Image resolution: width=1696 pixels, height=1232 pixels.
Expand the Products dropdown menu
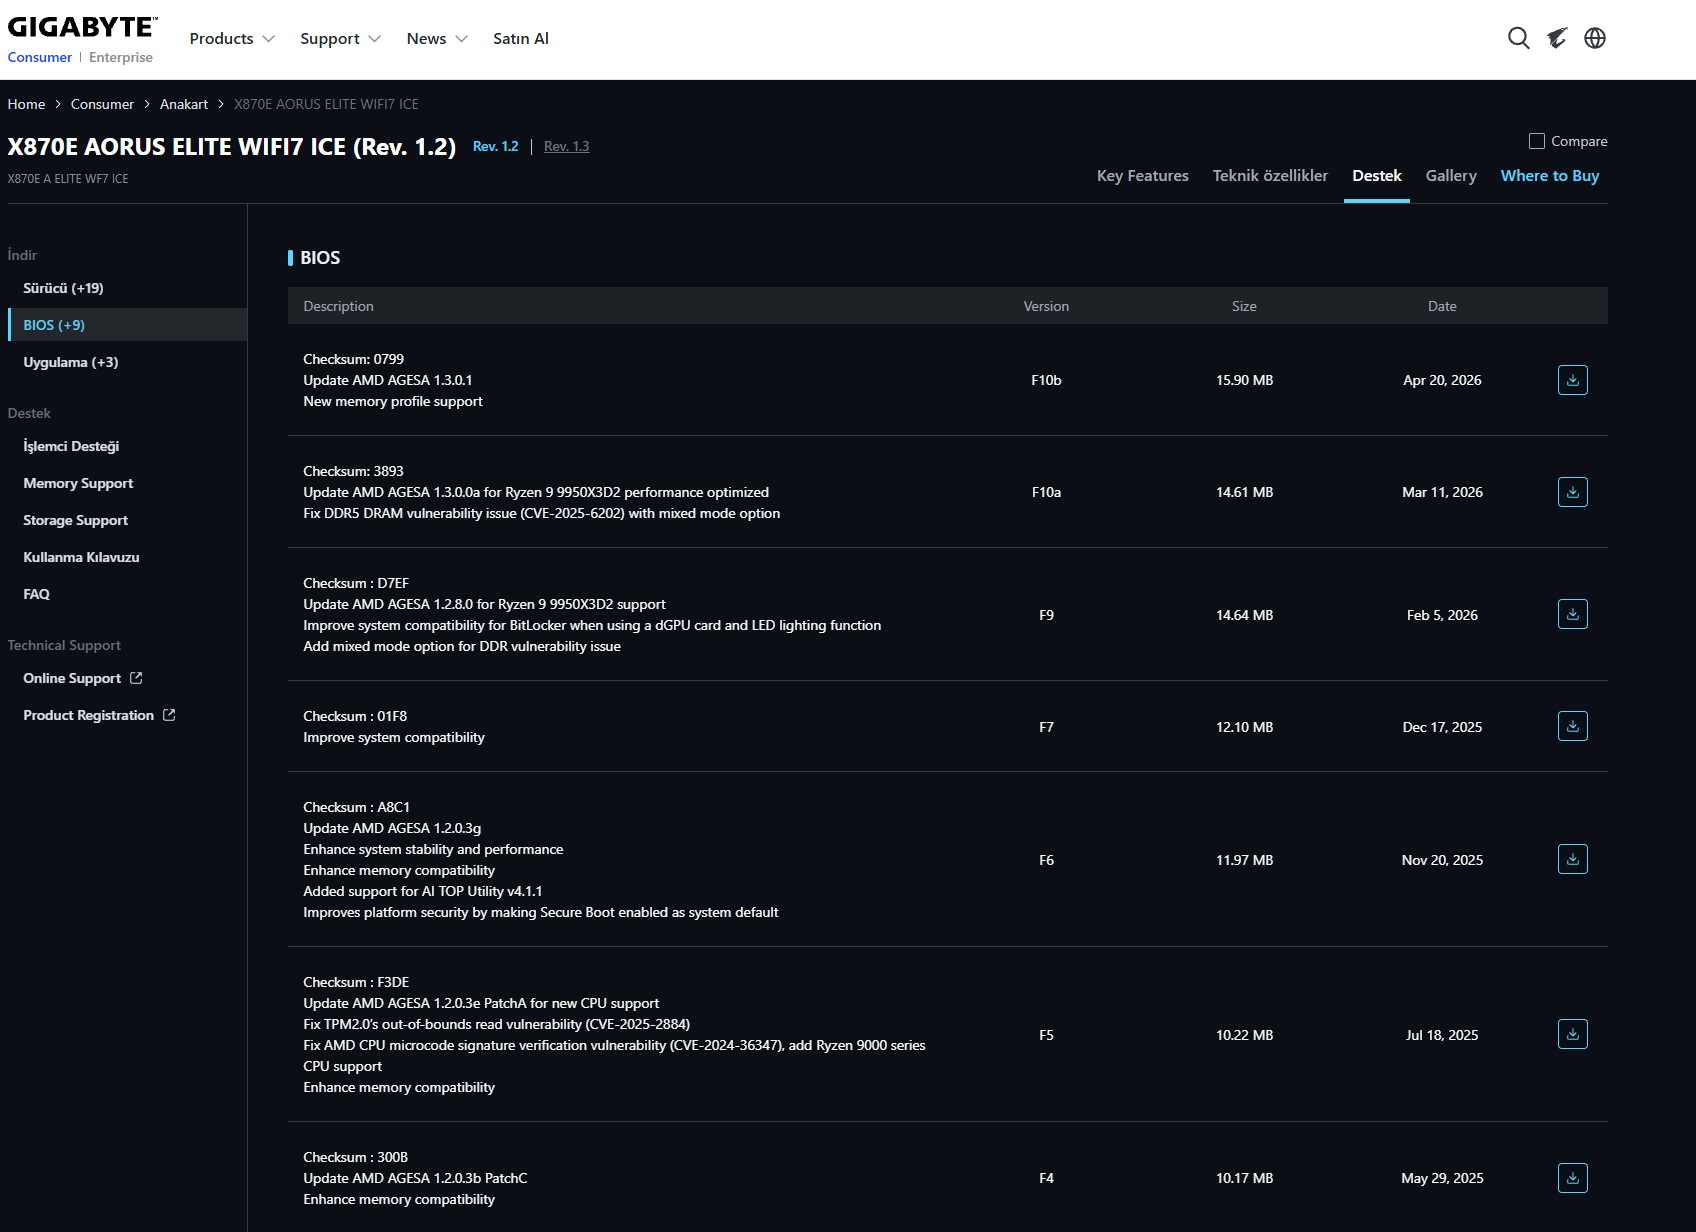[x=232, y=39]
